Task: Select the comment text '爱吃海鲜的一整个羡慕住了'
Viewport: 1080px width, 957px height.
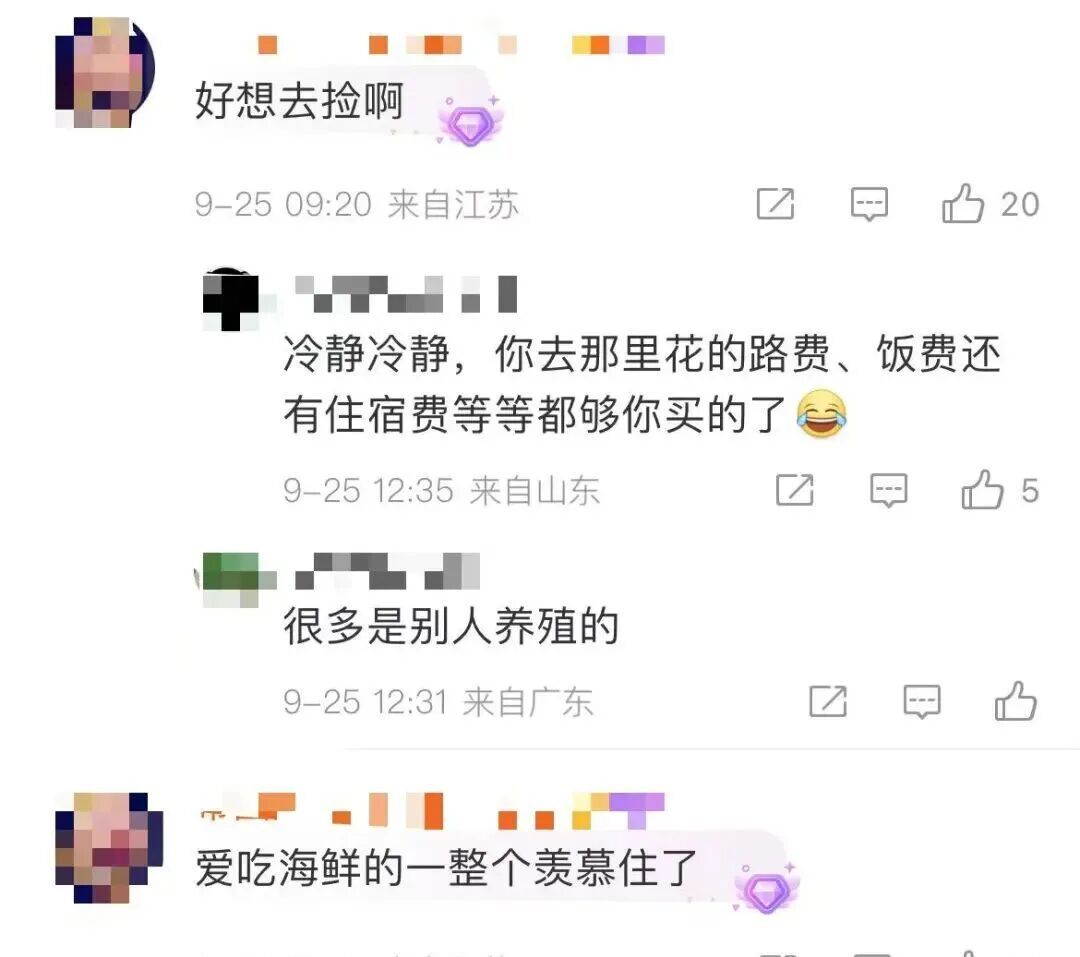Action: click(x=446, y=868)
